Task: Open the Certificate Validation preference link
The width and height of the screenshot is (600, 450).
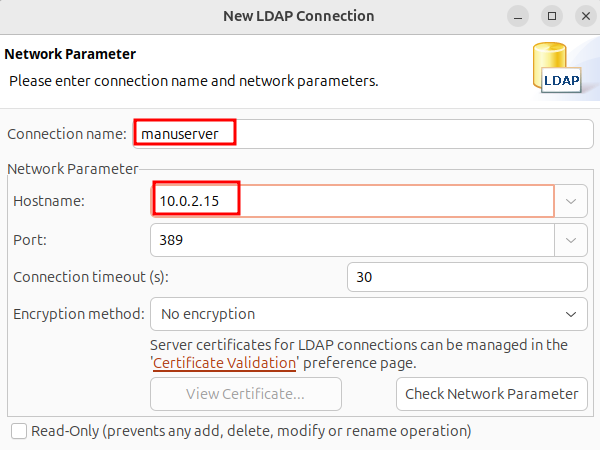Action: pos(225,363)
